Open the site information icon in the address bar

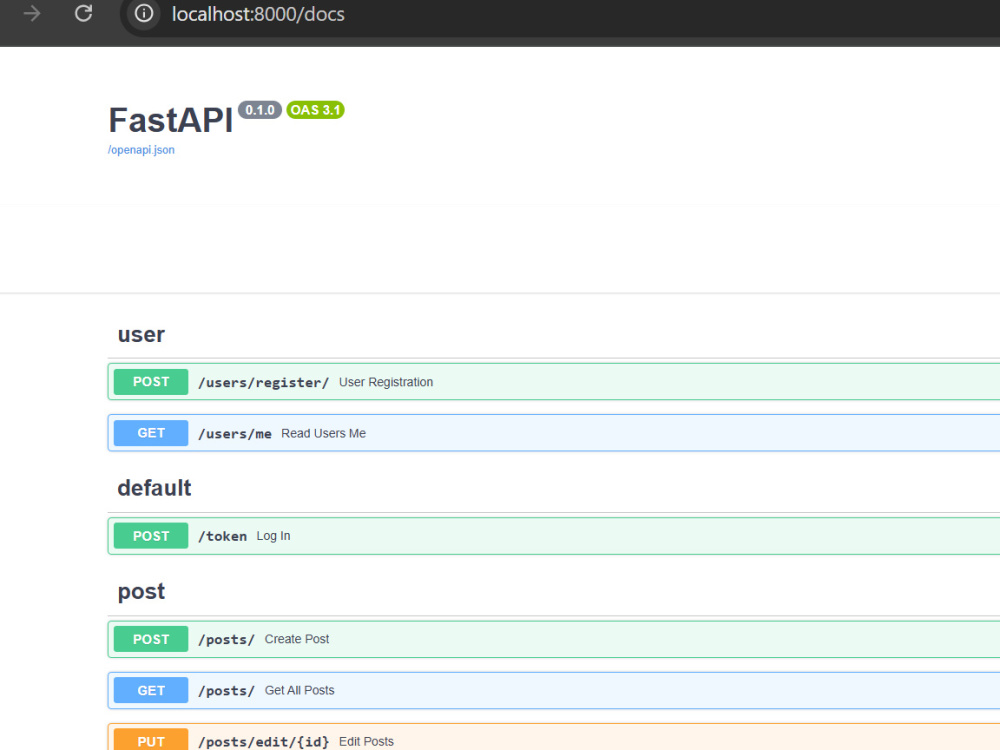pos(144,13)
